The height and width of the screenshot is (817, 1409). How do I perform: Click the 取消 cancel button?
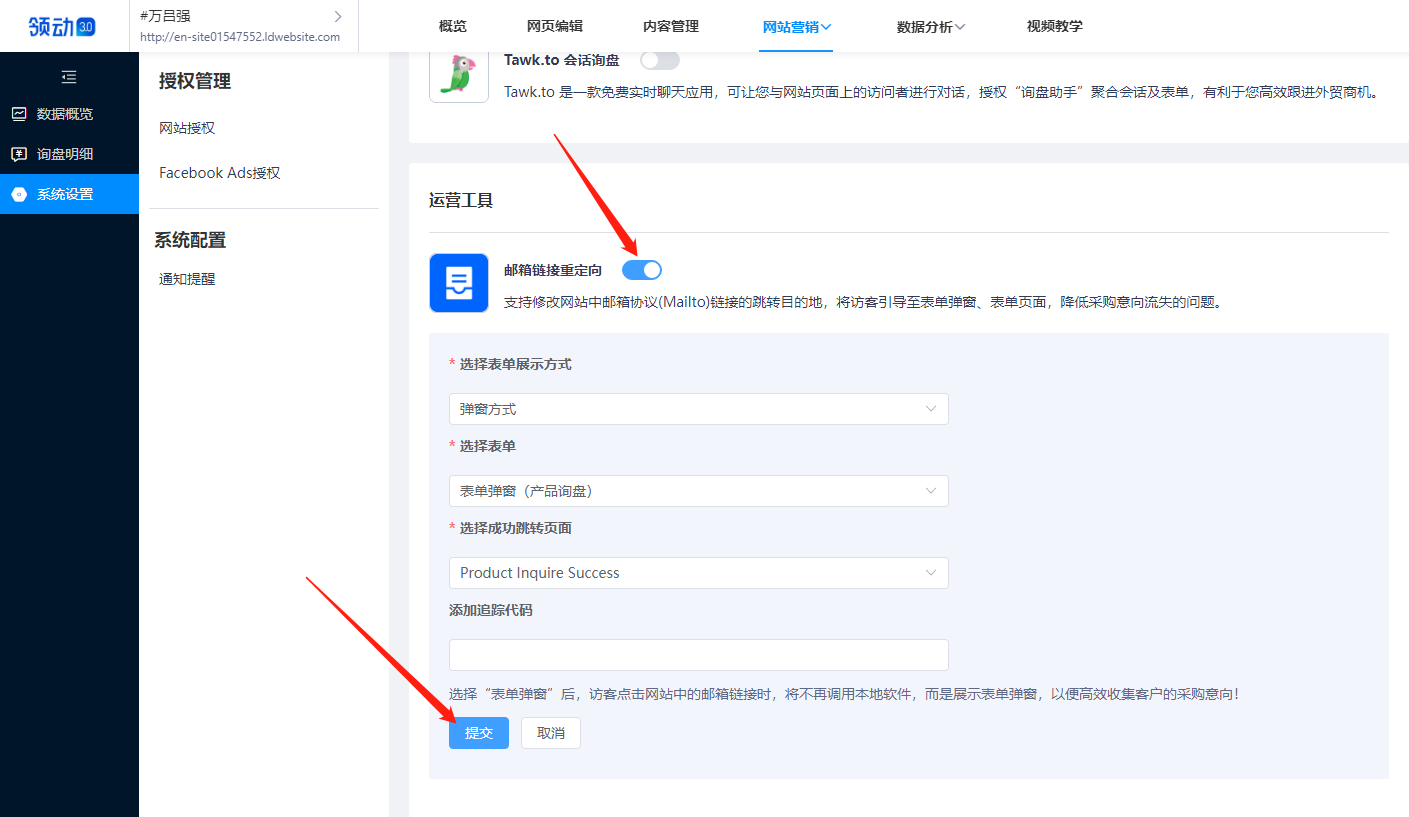pyautogui.click(x=550, y=733)
